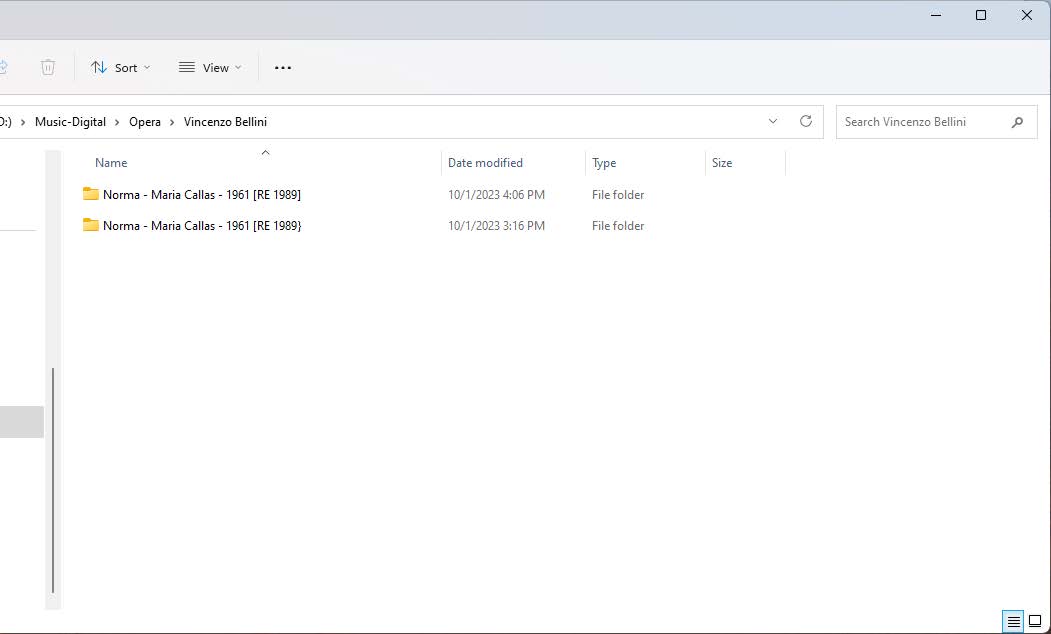
Task: Select folder icon of item modified 3:16 PM
Action: click(91, 225)
